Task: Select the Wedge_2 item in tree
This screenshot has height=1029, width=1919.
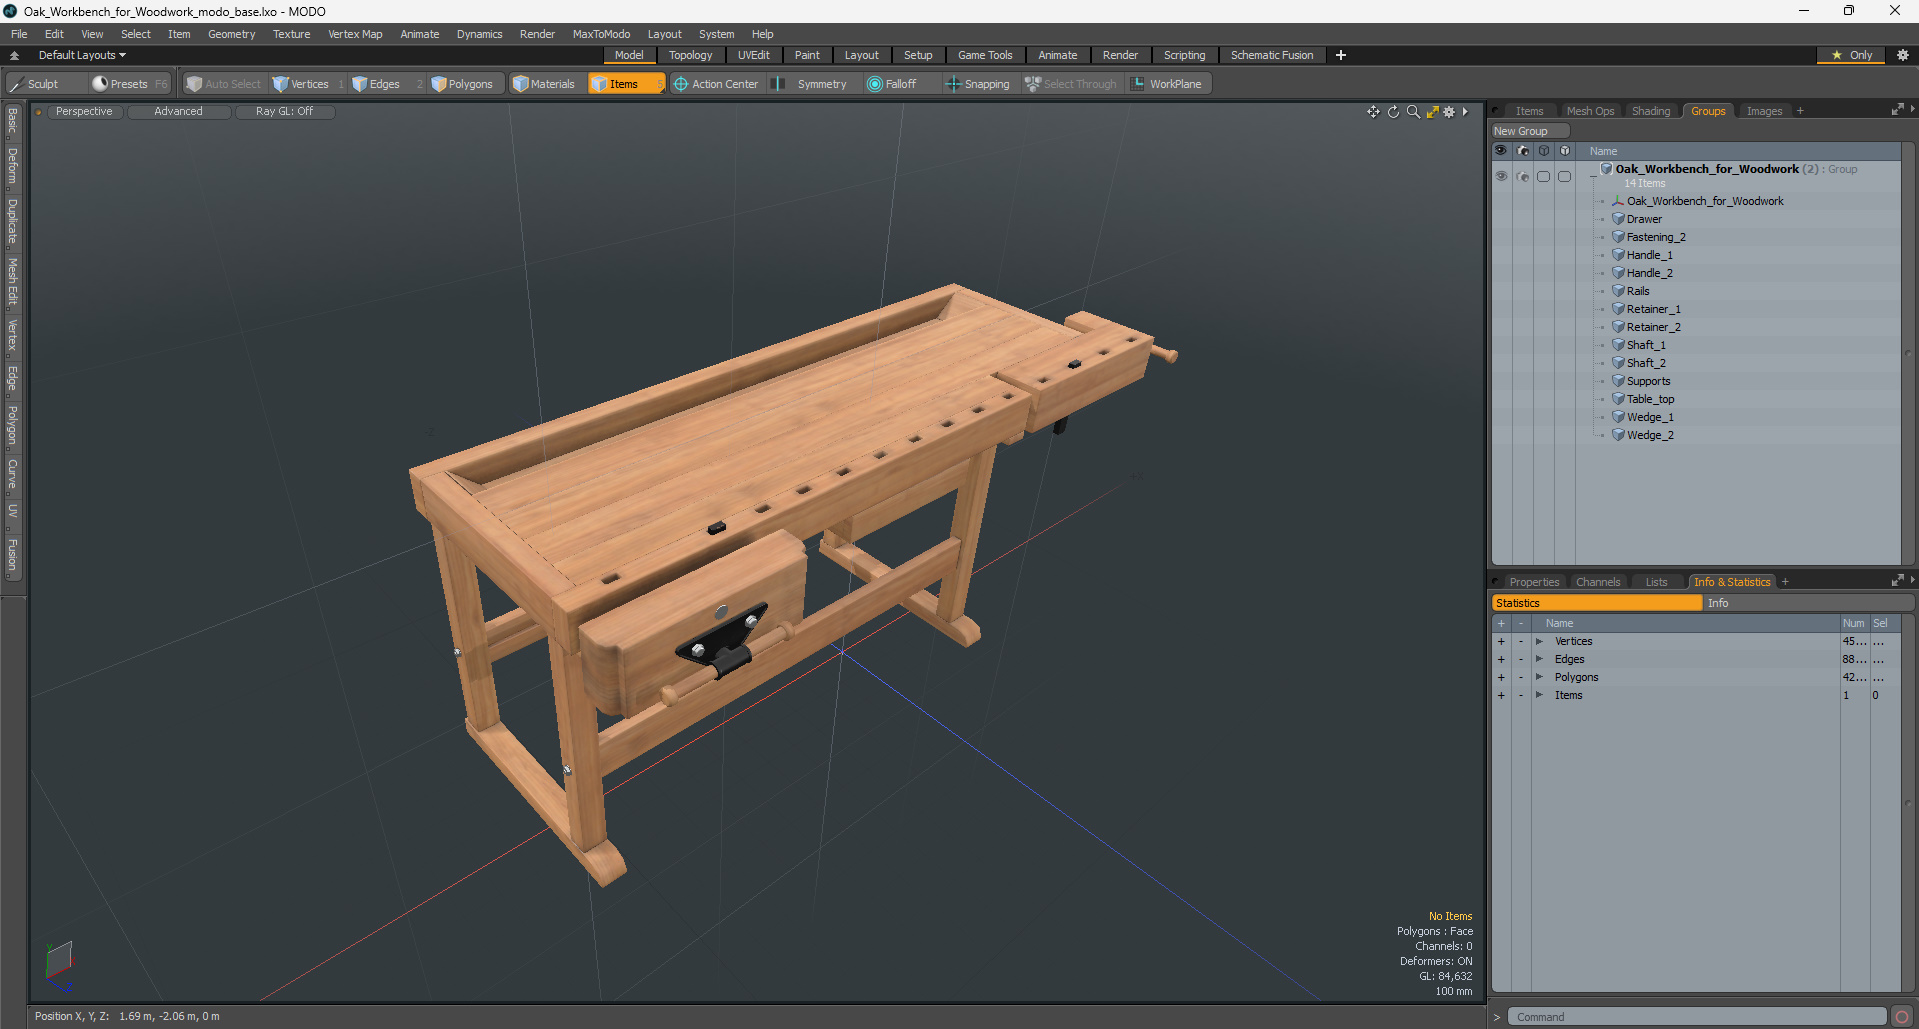Action: (x=1650, y=435)
